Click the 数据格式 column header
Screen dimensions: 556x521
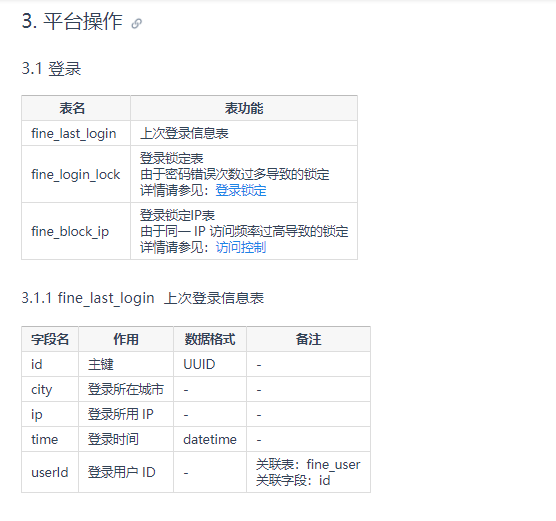(210, 339)
